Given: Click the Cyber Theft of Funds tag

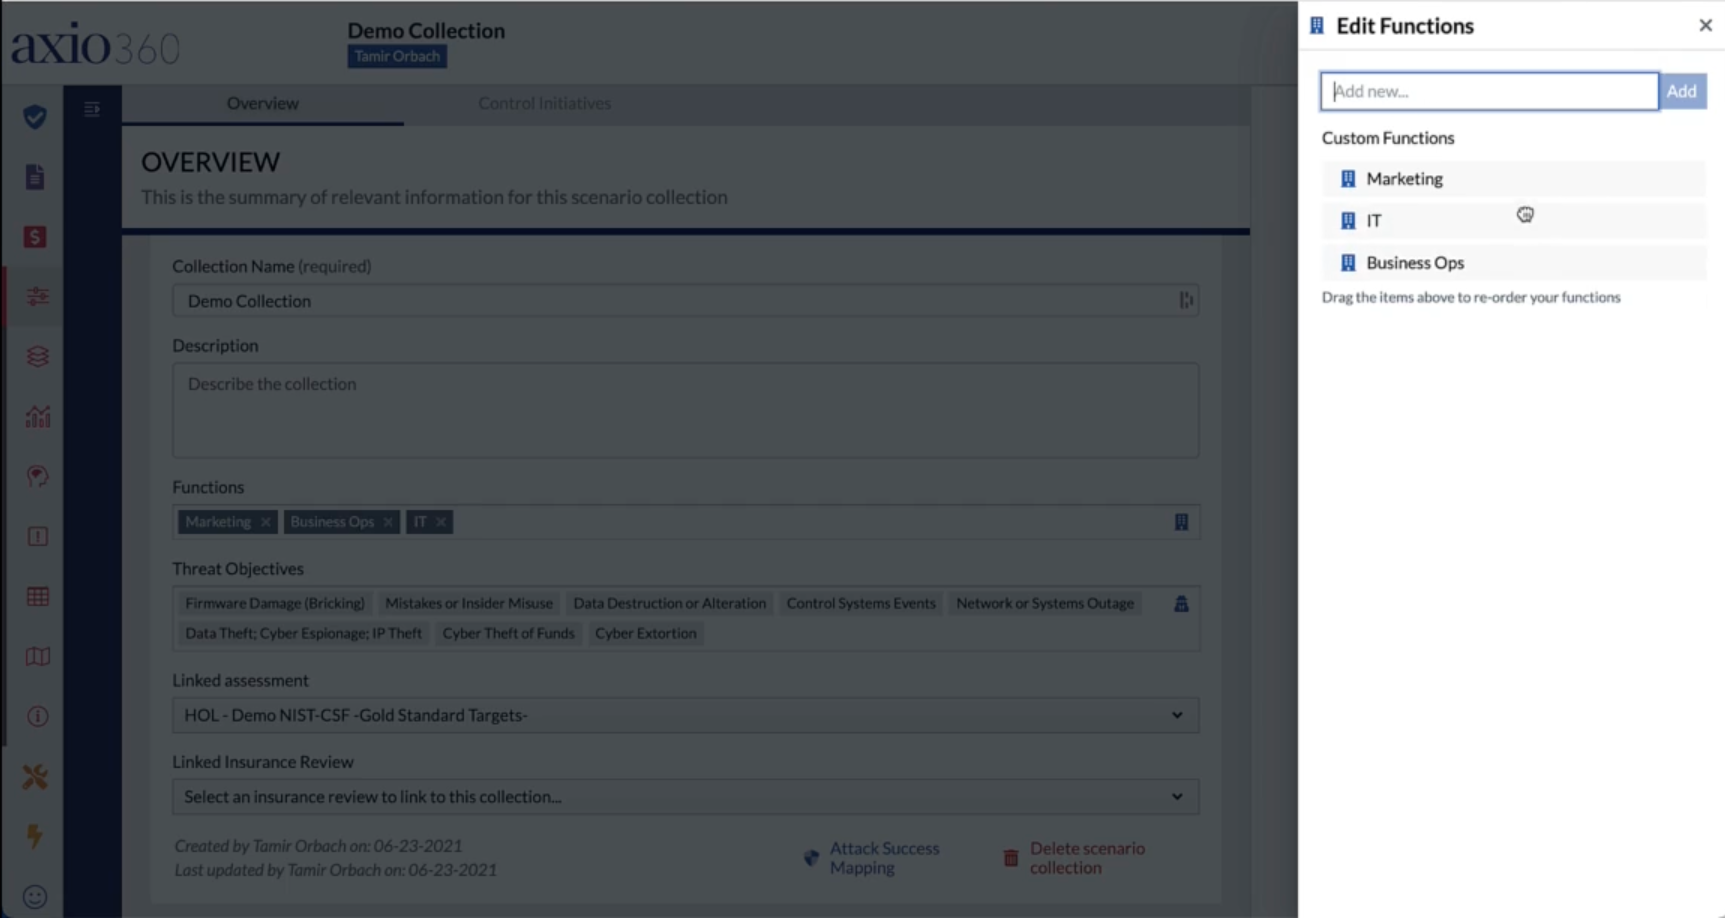Looking at the screenshot, I should (x=508, y=633).
